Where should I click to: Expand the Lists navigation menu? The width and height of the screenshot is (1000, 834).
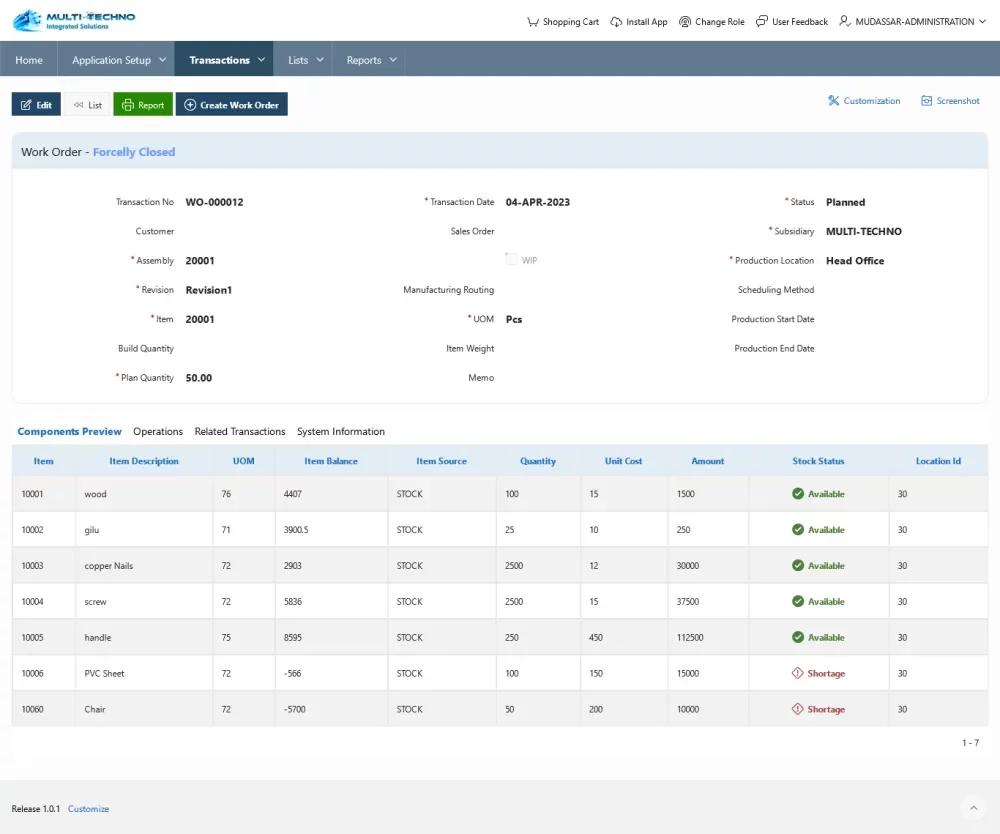click(305, 60)
